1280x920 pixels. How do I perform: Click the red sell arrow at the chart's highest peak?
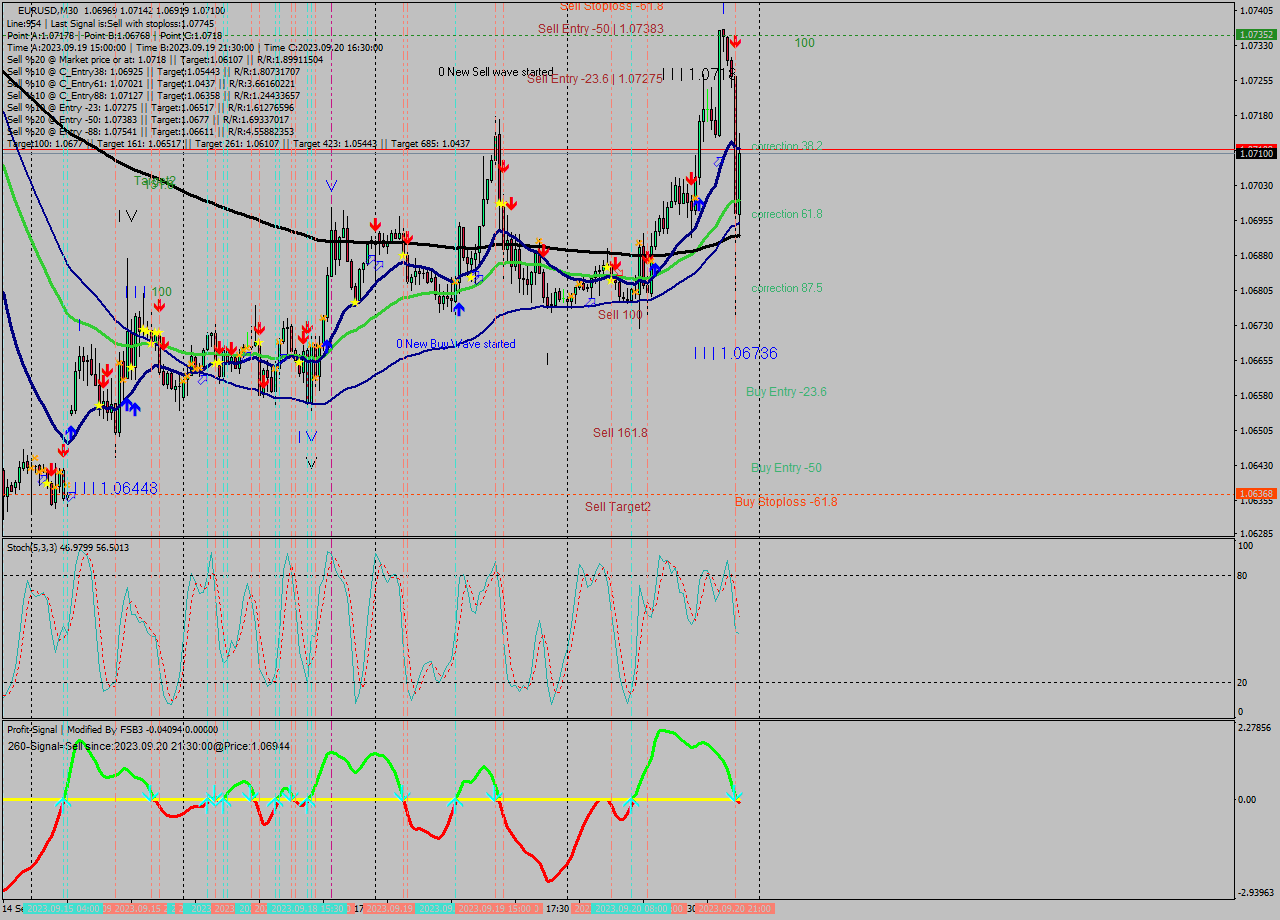point(735,42)
